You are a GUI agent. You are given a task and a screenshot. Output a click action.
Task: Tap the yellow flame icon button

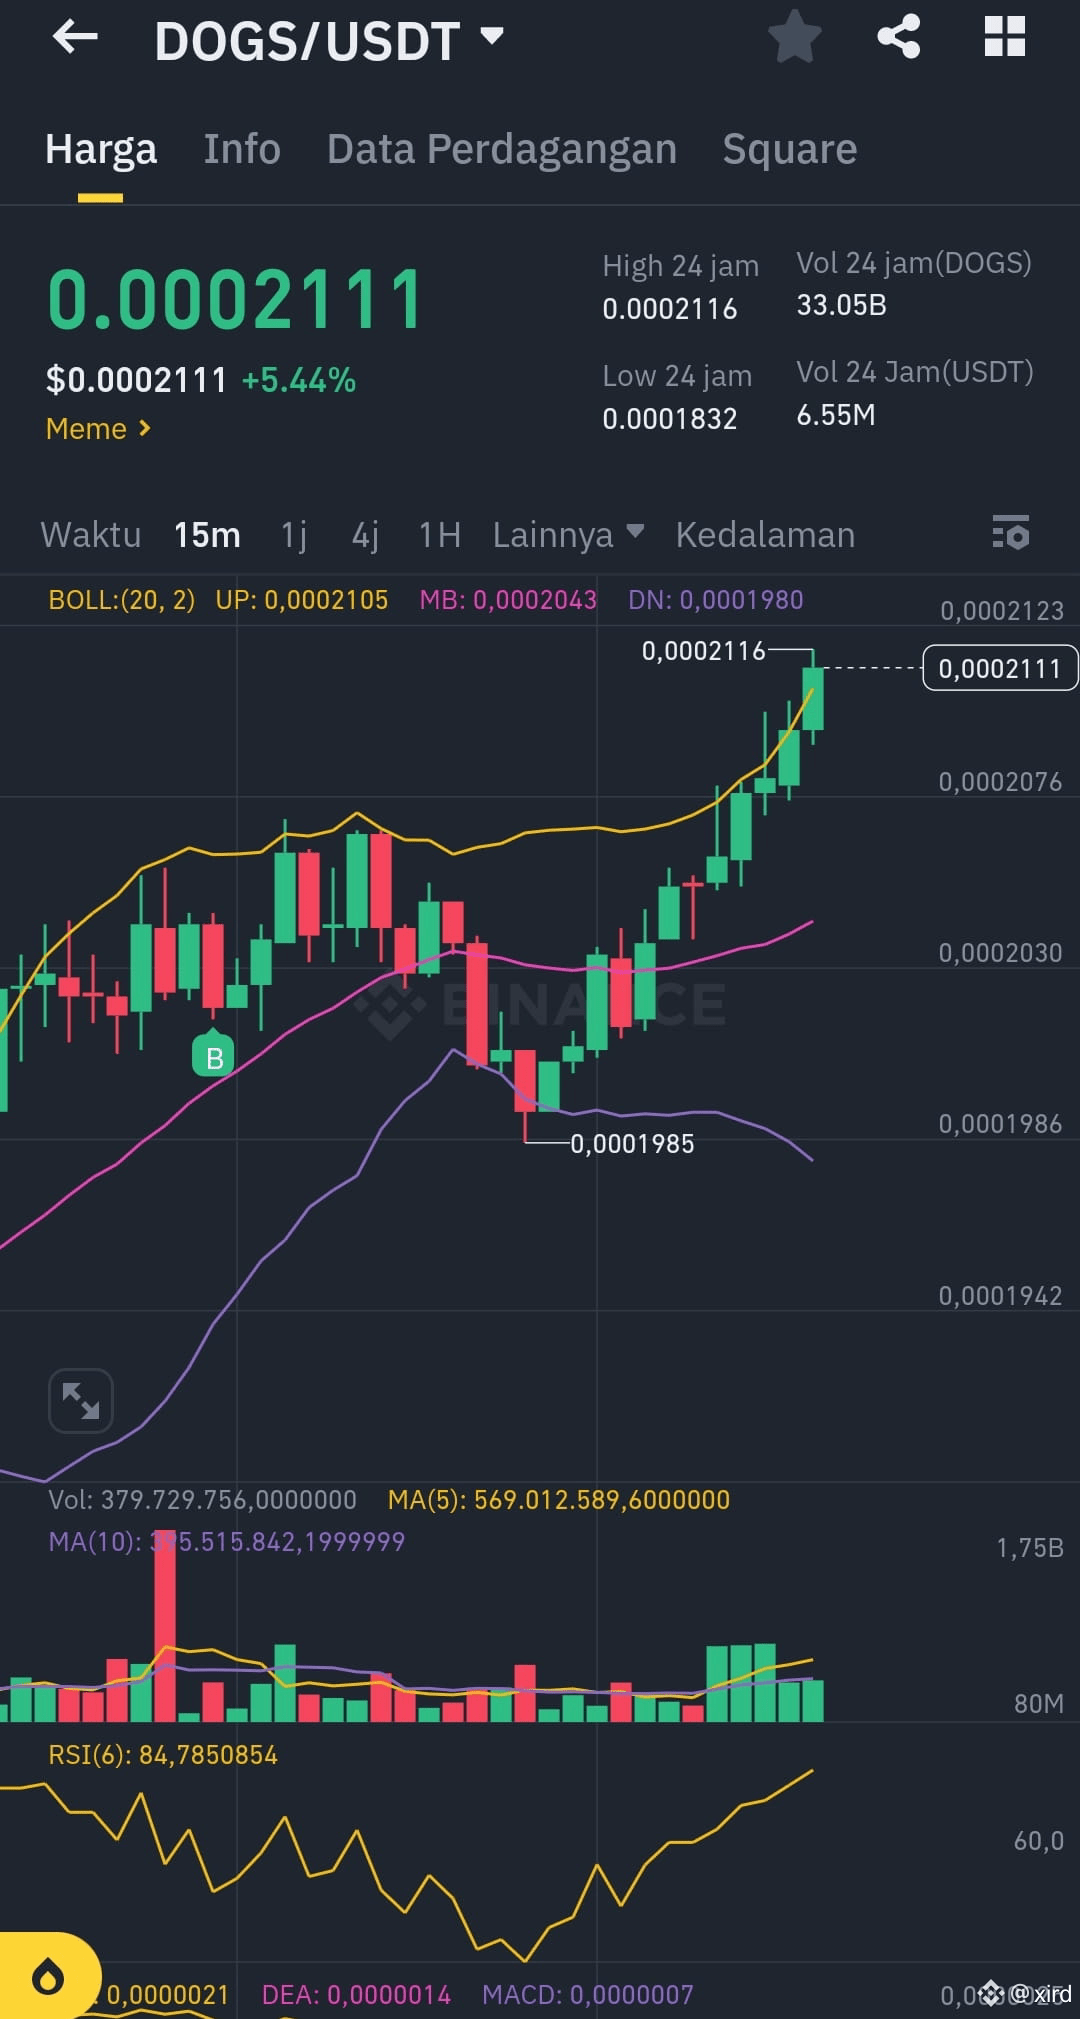[x=48, y=1976]
